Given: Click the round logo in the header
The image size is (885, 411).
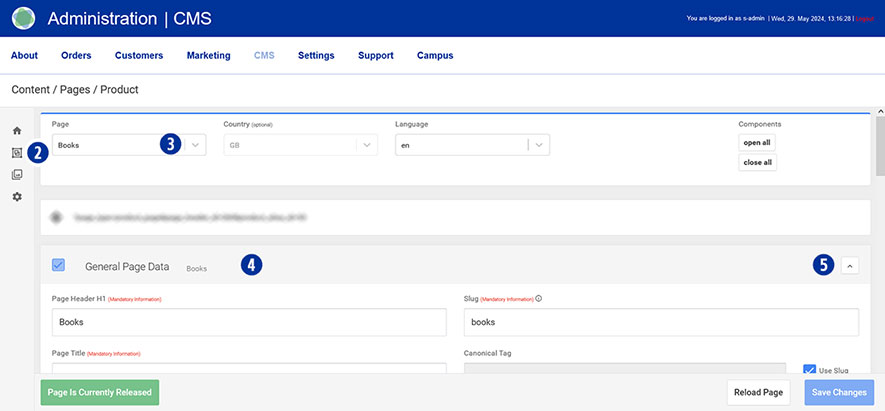Looking at the screenshot, I should (x=23, y=18).
